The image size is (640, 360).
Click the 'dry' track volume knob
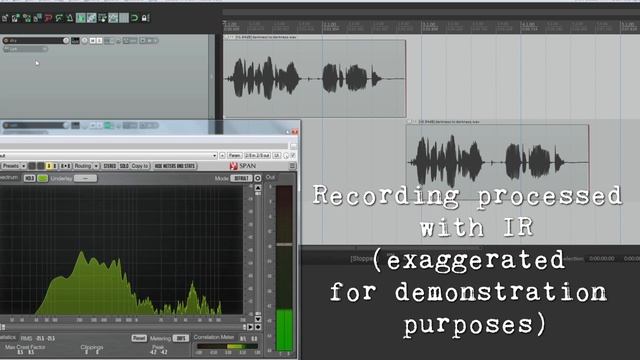point(66,40)
